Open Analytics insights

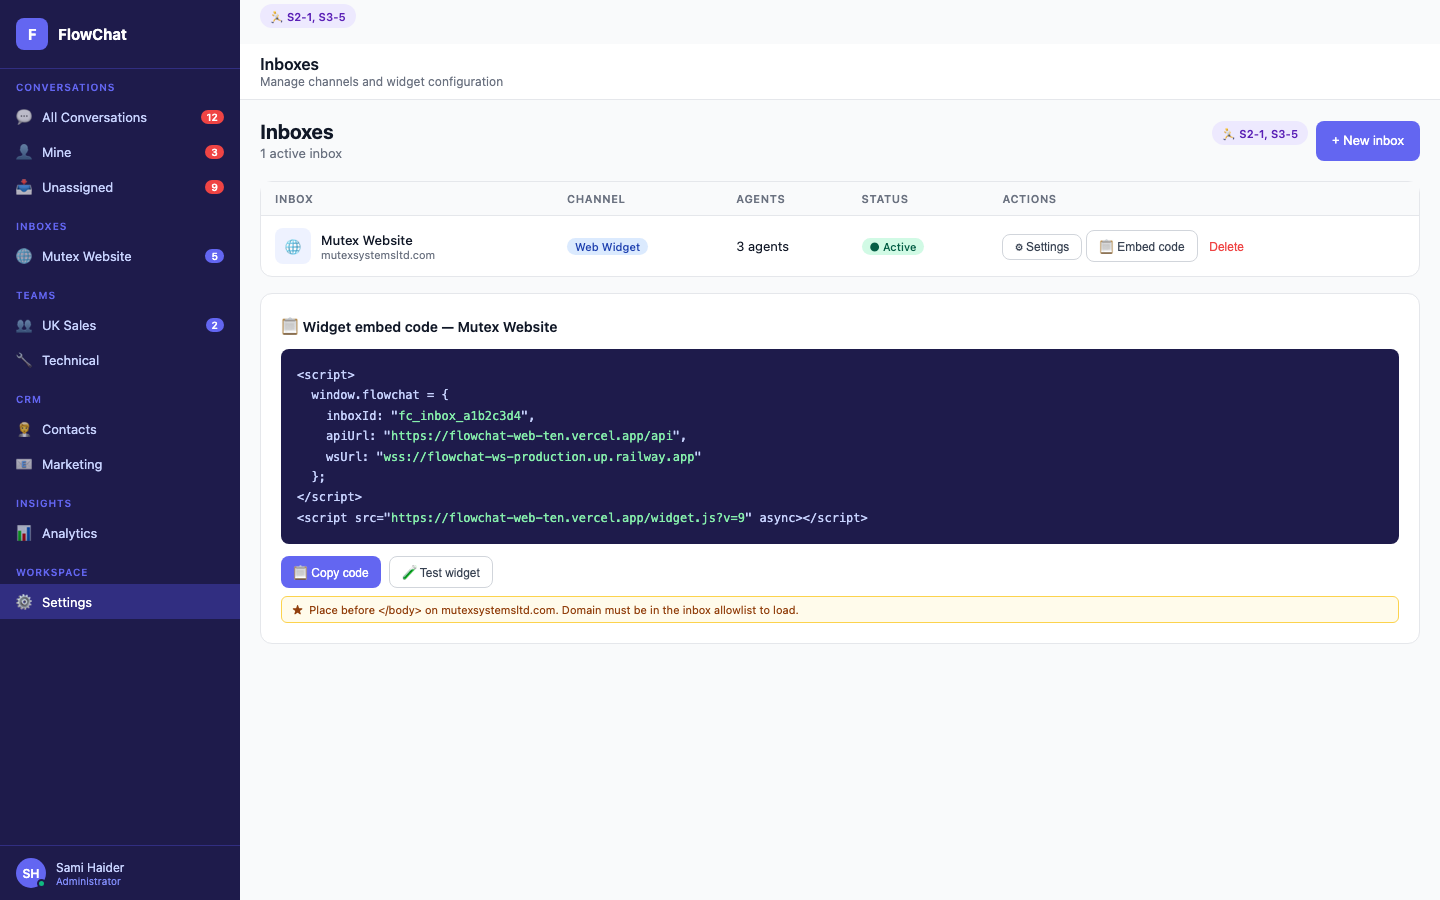[120, 533]
